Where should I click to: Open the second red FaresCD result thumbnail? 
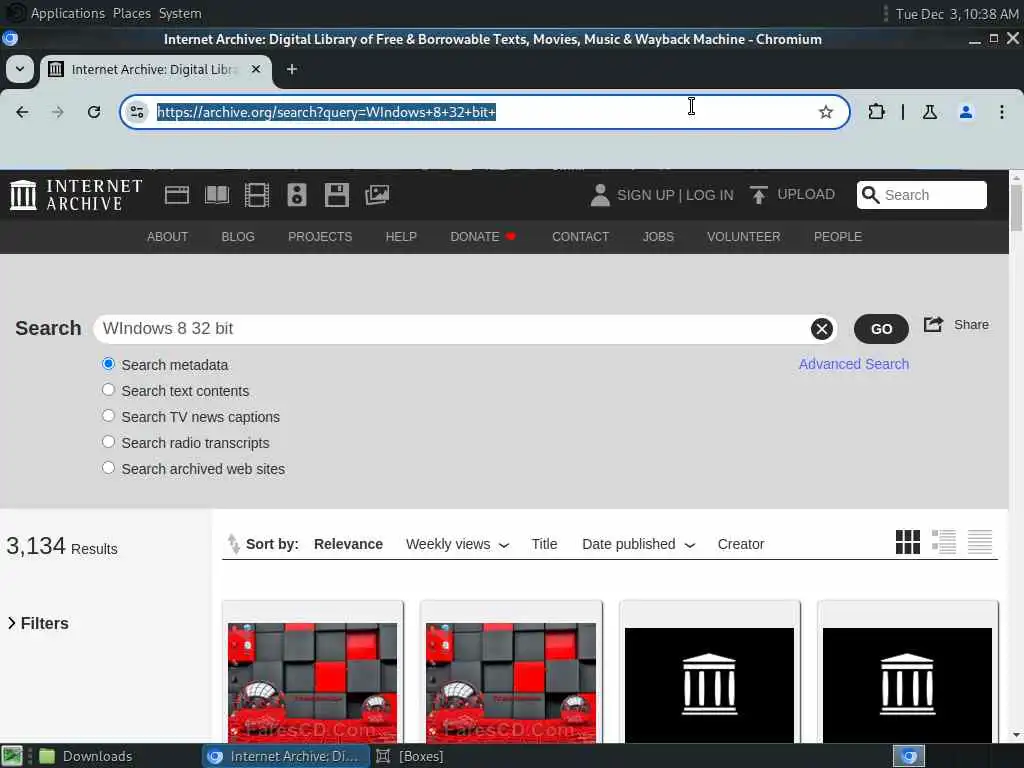(511, 682)
